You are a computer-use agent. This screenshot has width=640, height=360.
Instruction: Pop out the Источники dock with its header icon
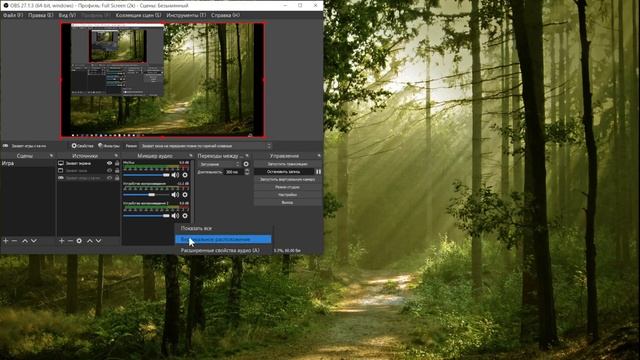tap(116, 156)
